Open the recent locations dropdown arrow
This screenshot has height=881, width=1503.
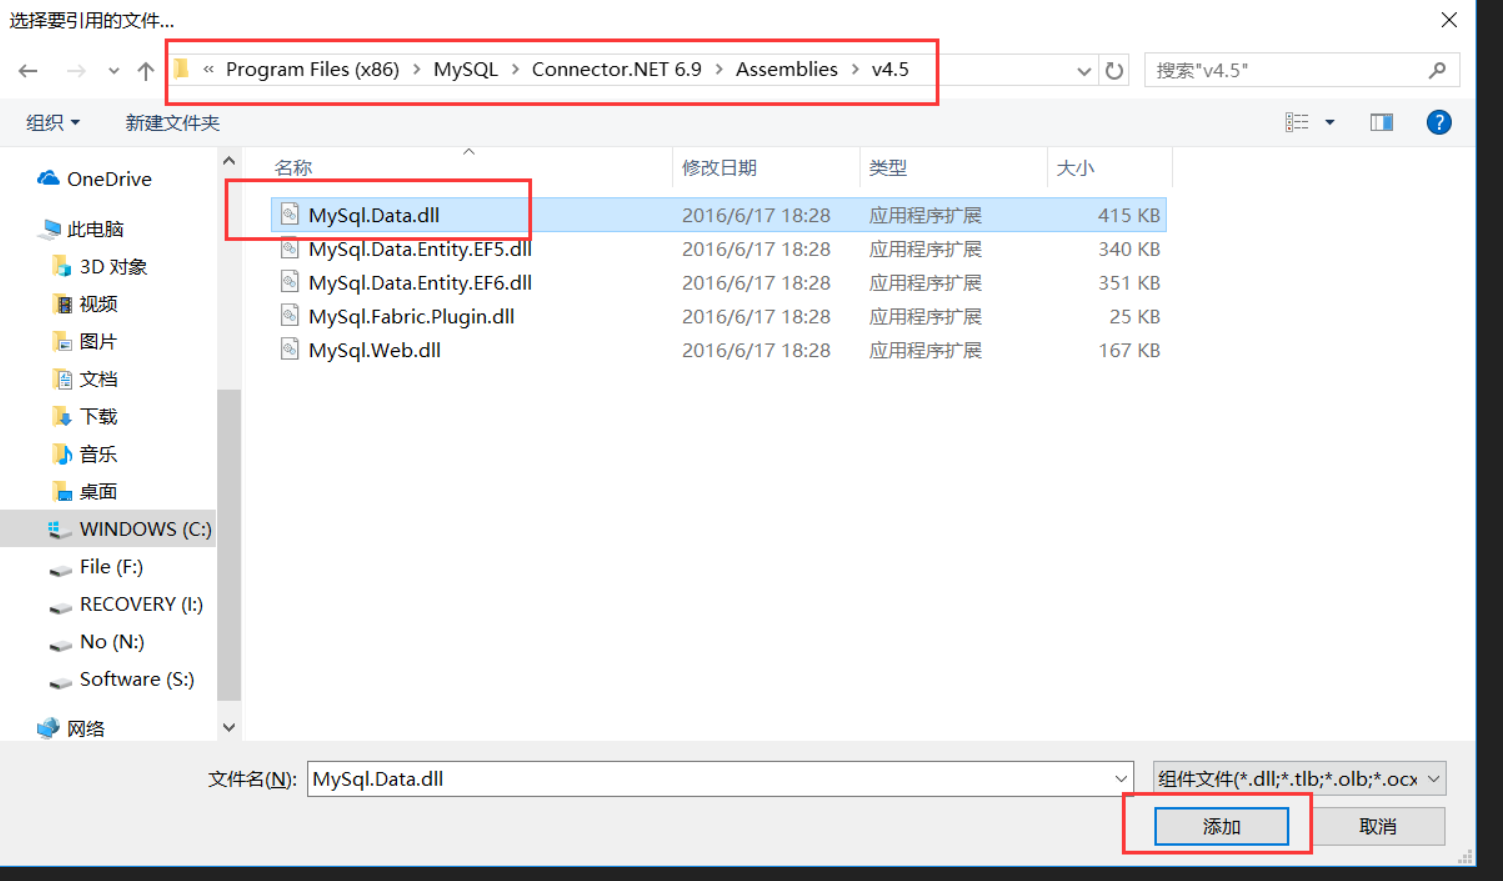tap(113, 71)
